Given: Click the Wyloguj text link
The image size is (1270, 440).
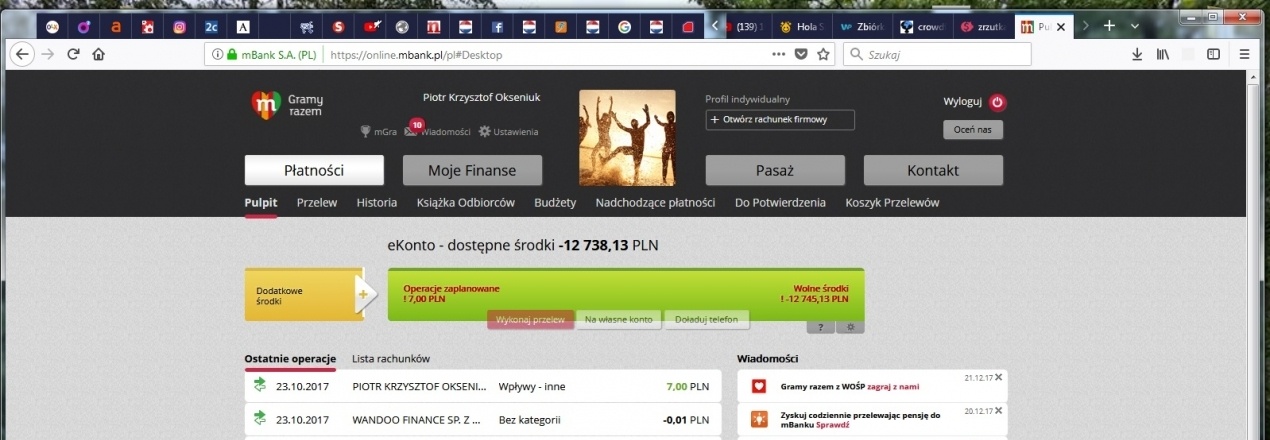Looking at the screenshot, I should [963, 102].
